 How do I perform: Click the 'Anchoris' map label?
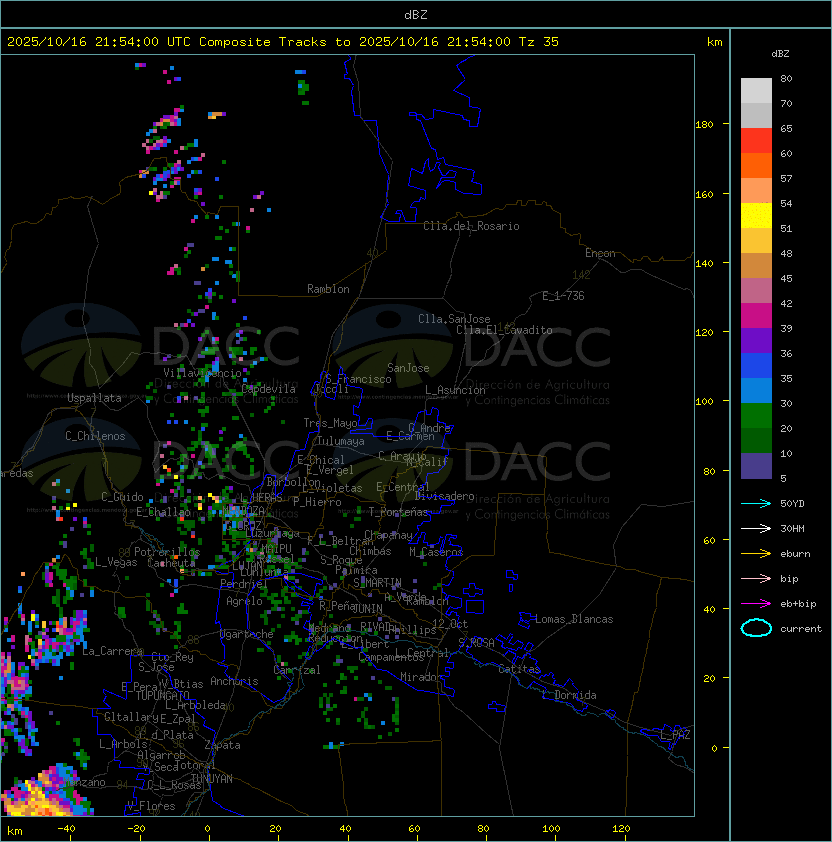pos(234,681)
